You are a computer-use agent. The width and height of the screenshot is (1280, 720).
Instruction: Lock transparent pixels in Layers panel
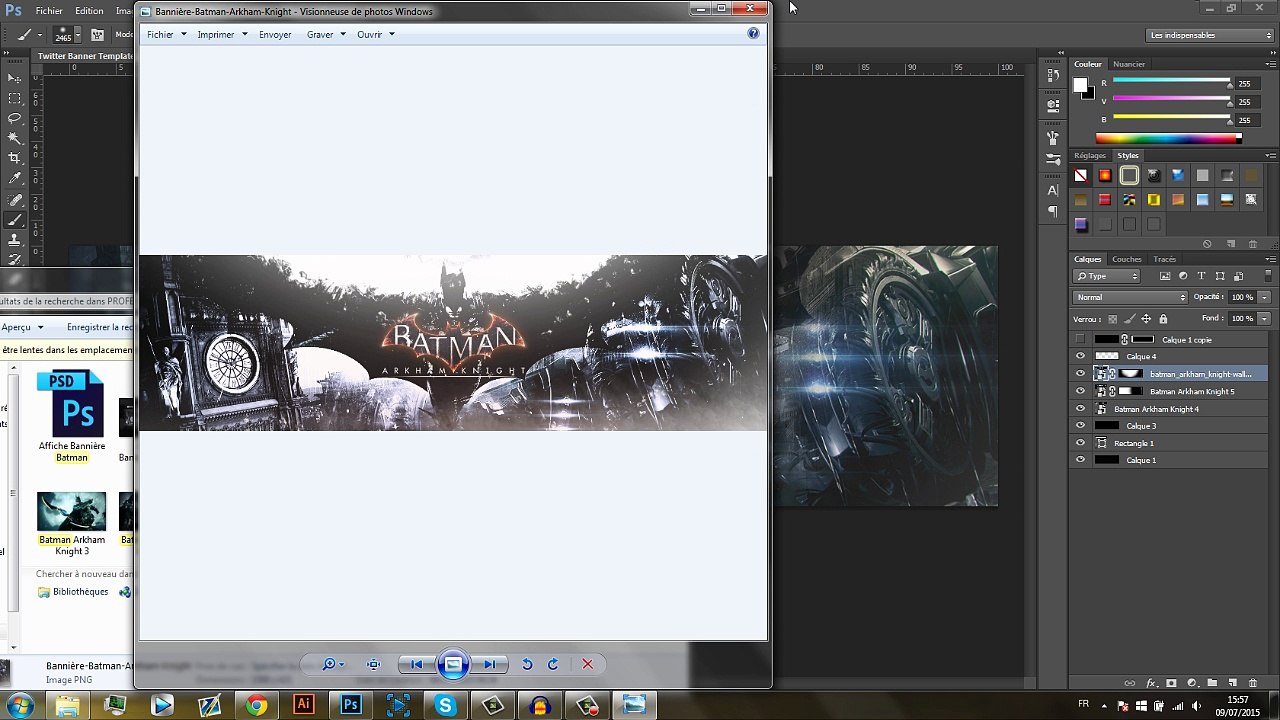[1112, 319]
